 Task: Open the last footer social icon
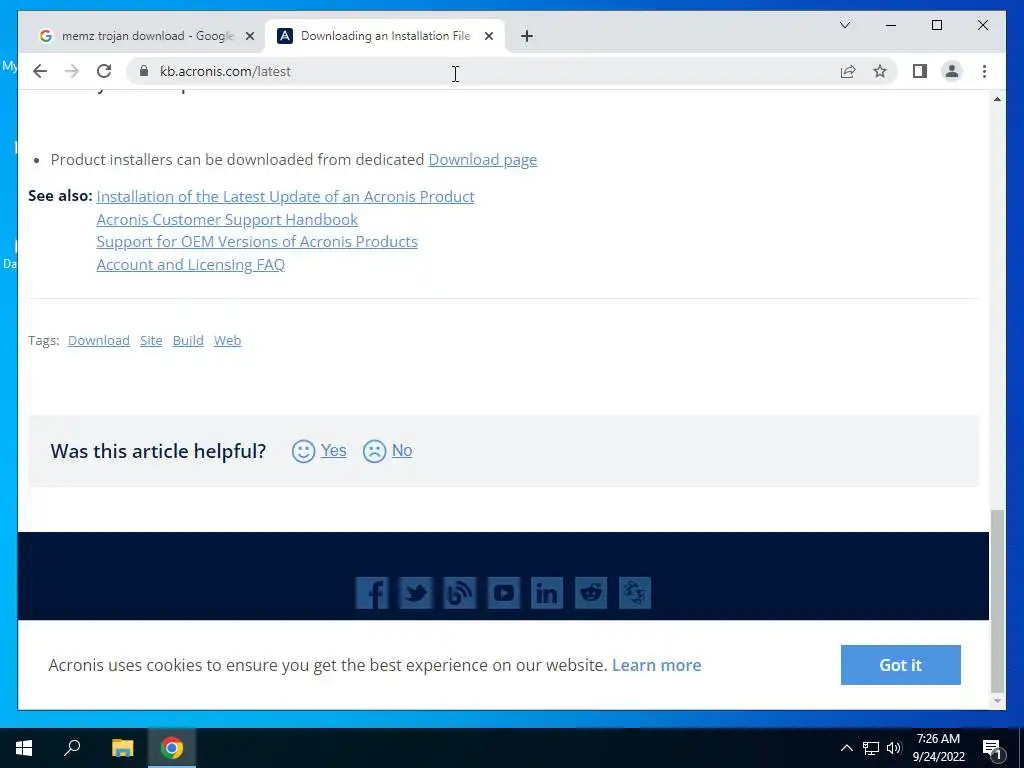[635, 593]
